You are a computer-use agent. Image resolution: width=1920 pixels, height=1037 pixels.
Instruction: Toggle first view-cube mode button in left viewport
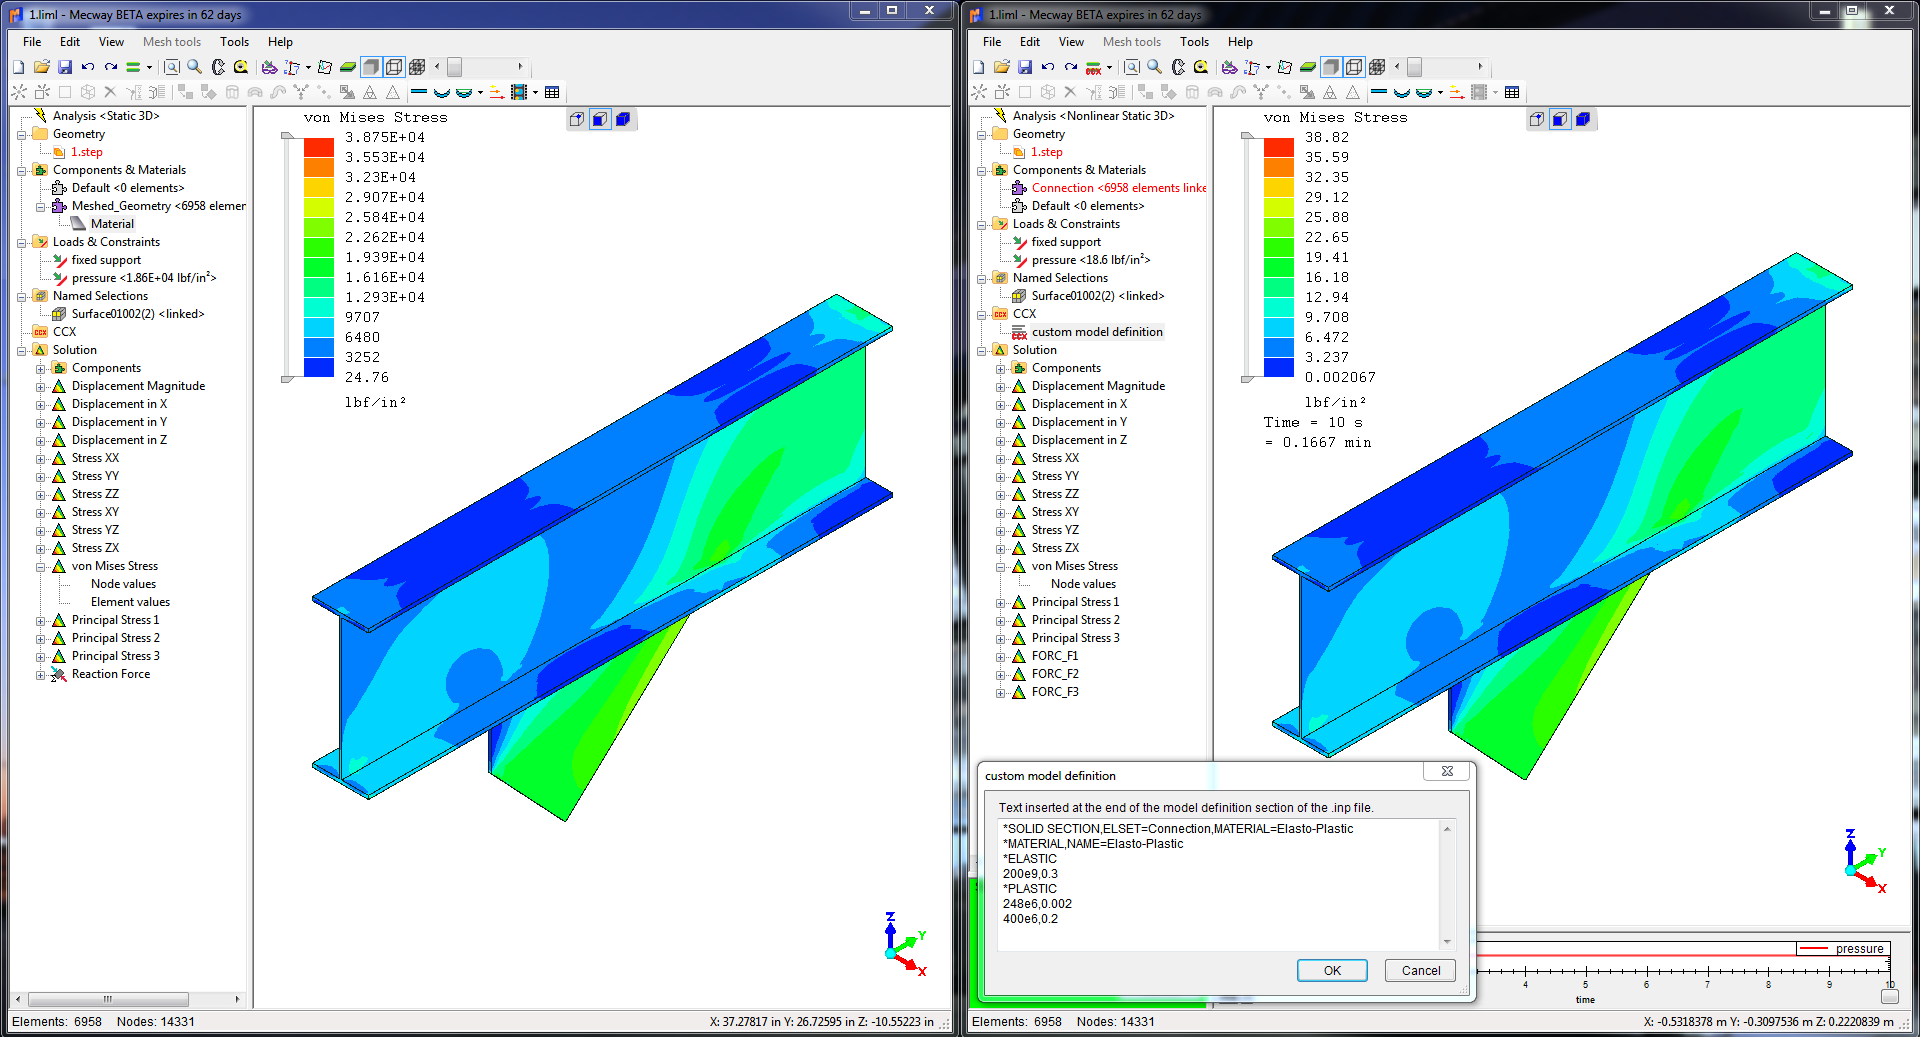coord(577,119)
